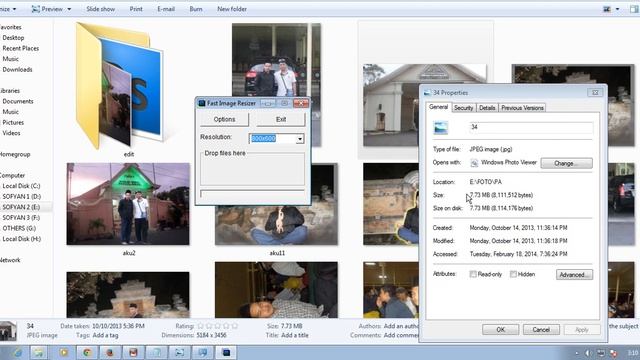Open Pictures library in the sidebar
The image size is (640, 360).
[x=13, y=122]
